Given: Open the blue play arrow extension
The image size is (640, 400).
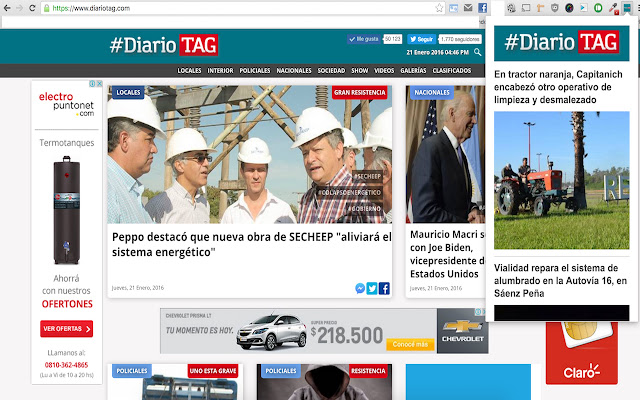Looking at the screenshot, I should [x=584, y=8].
